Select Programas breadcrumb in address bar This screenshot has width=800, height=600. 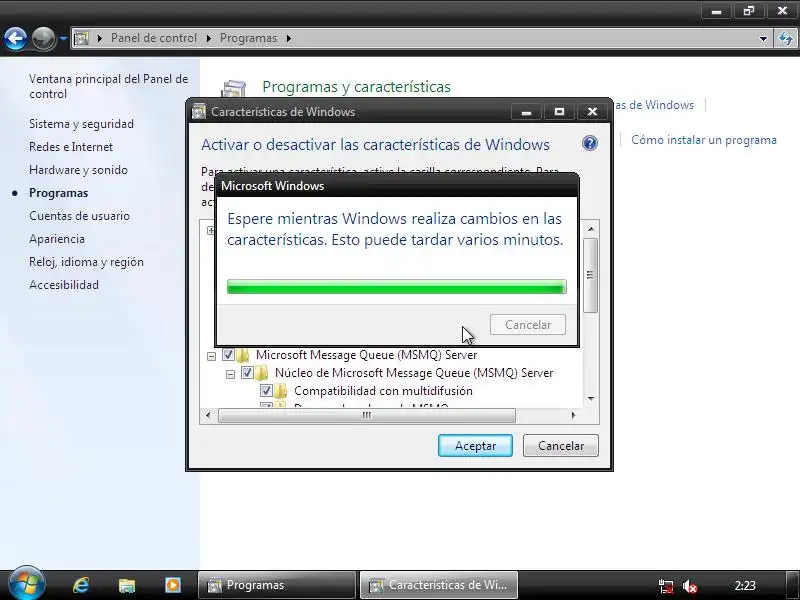click(248, 38)
